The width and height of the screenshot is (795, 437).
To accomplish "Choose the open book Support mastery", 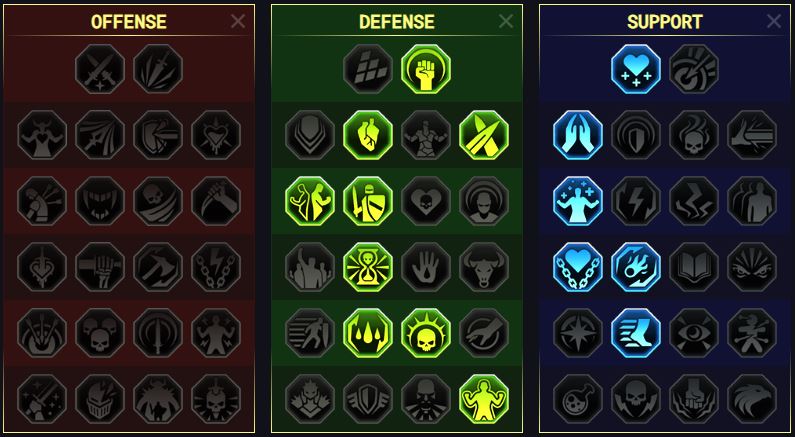I will [x=694, y=267].
